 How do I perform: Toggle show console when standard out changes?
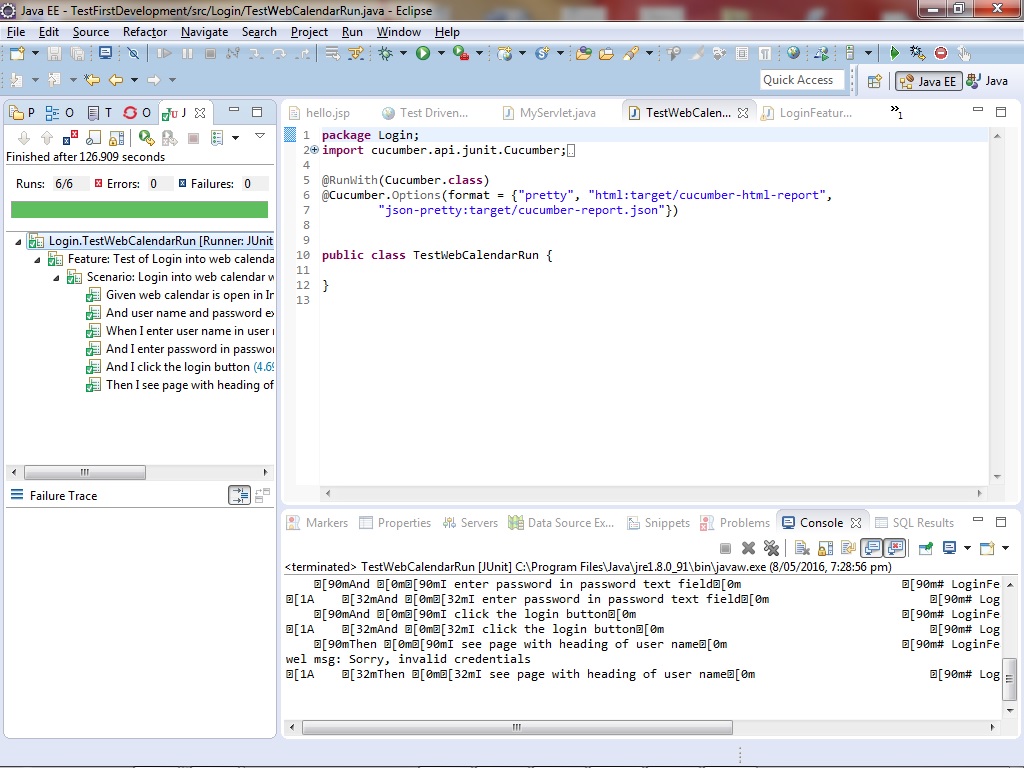[x=871, y=548]
